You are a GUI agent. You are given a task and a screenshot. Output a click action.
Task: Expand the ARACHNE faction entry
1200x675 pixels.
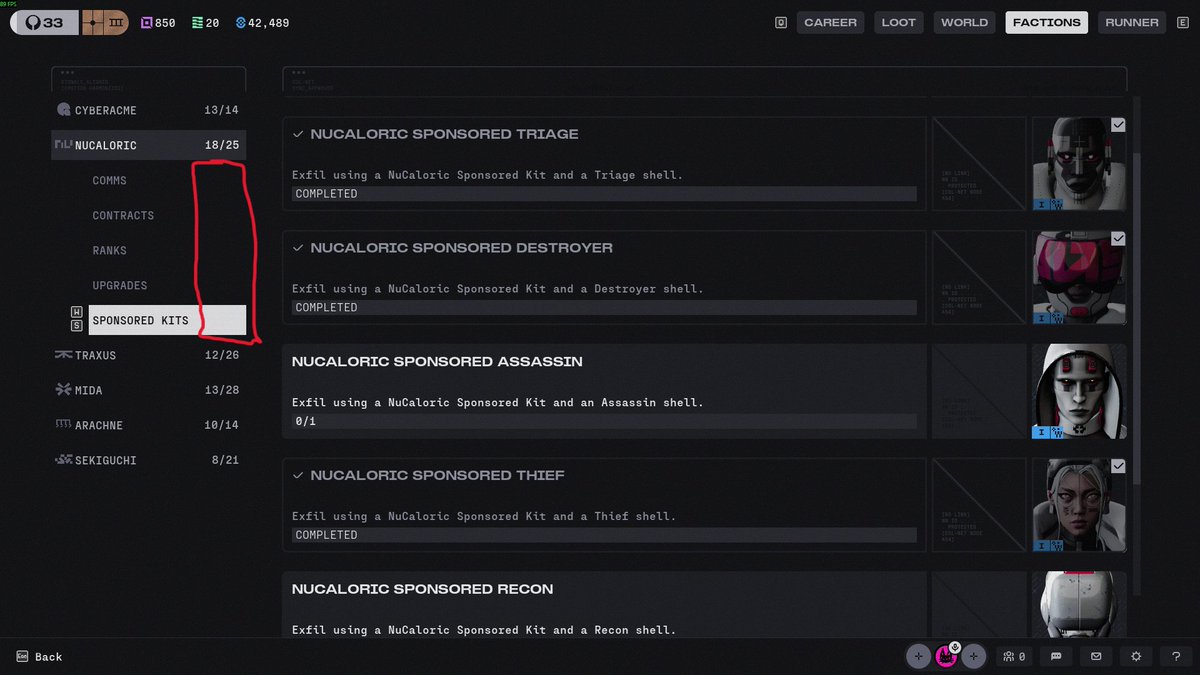(x=149, y=425)
